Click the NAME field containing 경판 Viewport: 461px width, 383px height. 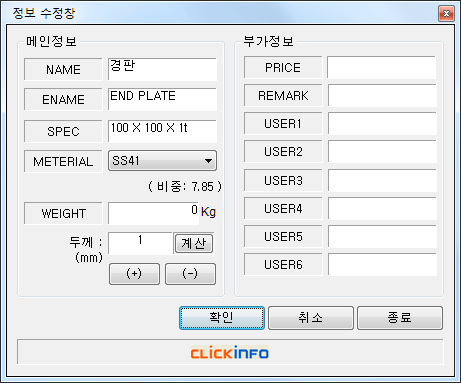click(x=162, y=69)
